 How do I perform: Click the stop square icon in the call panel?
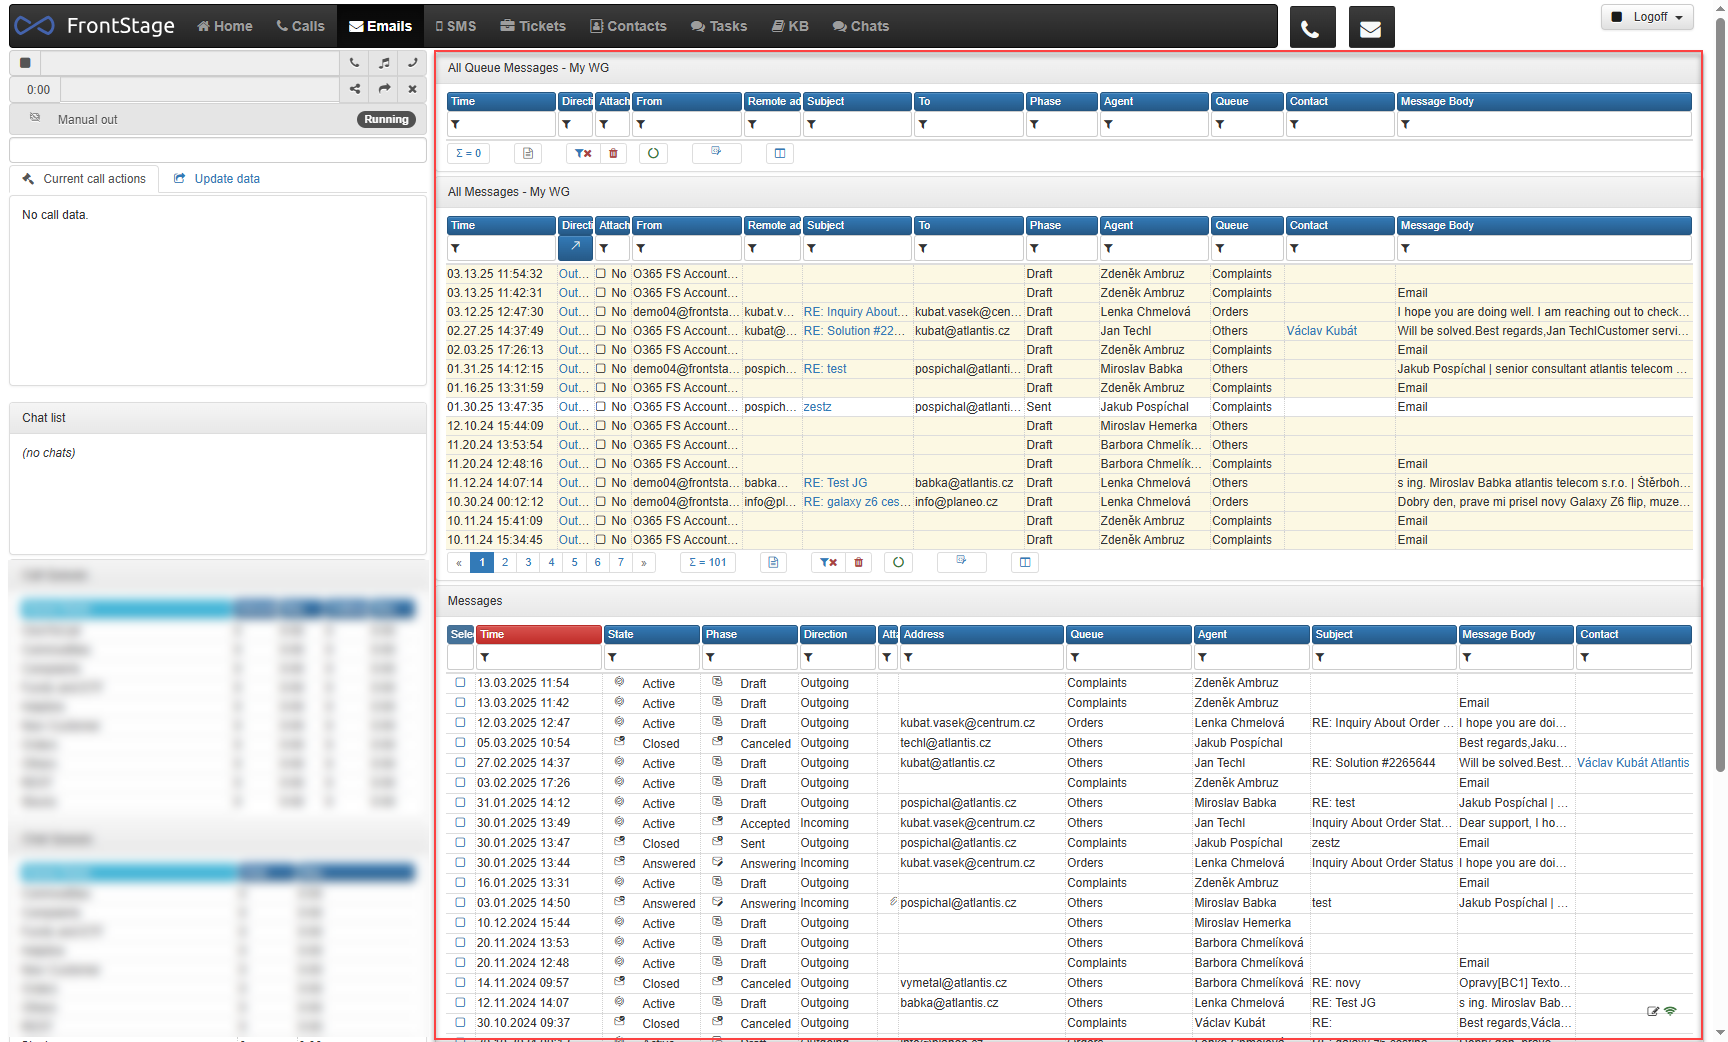25,63
